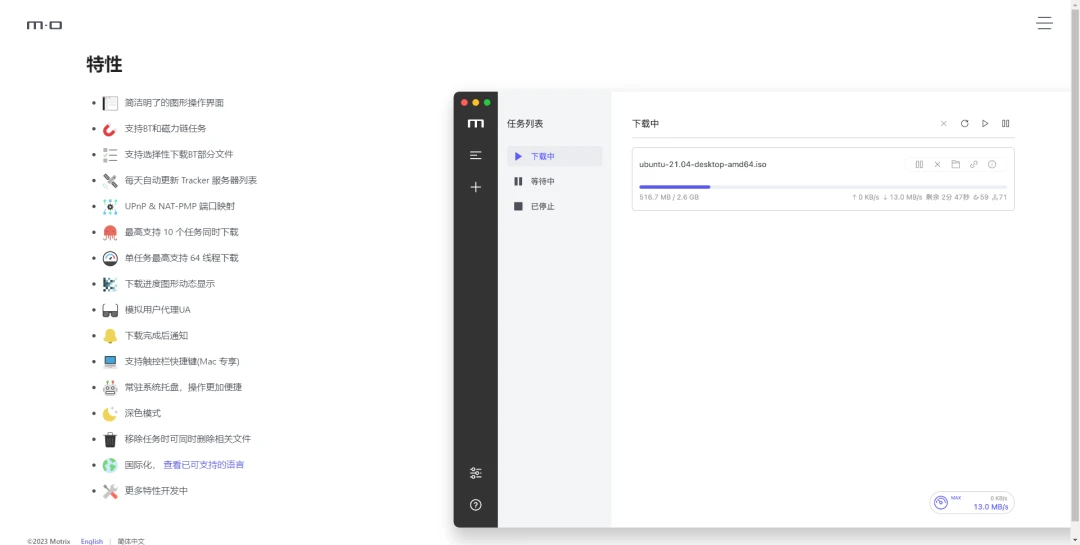Click the bell icon for 下载完成后通知
1080x545 pixels.
pyautogui.click(x=110, y=336)
